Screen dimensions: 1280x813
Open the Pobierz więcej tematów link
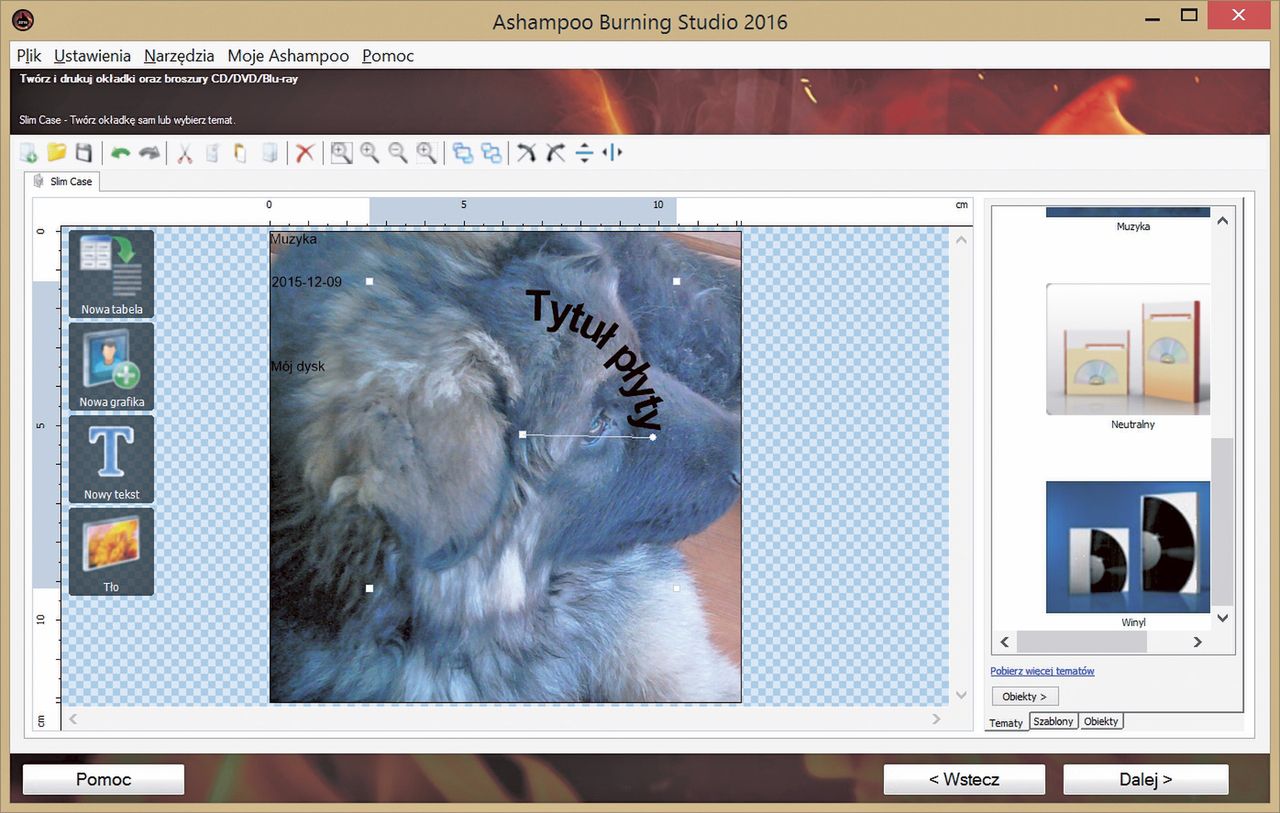pyautogui.click(x=1042, y=671)
